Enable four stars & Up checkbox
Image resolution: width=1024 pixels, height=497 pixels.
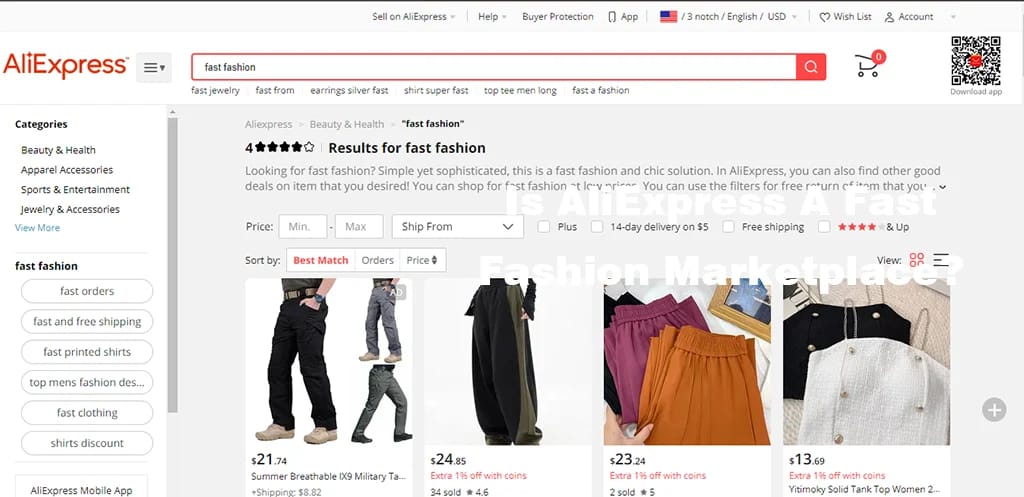[824, 227]
